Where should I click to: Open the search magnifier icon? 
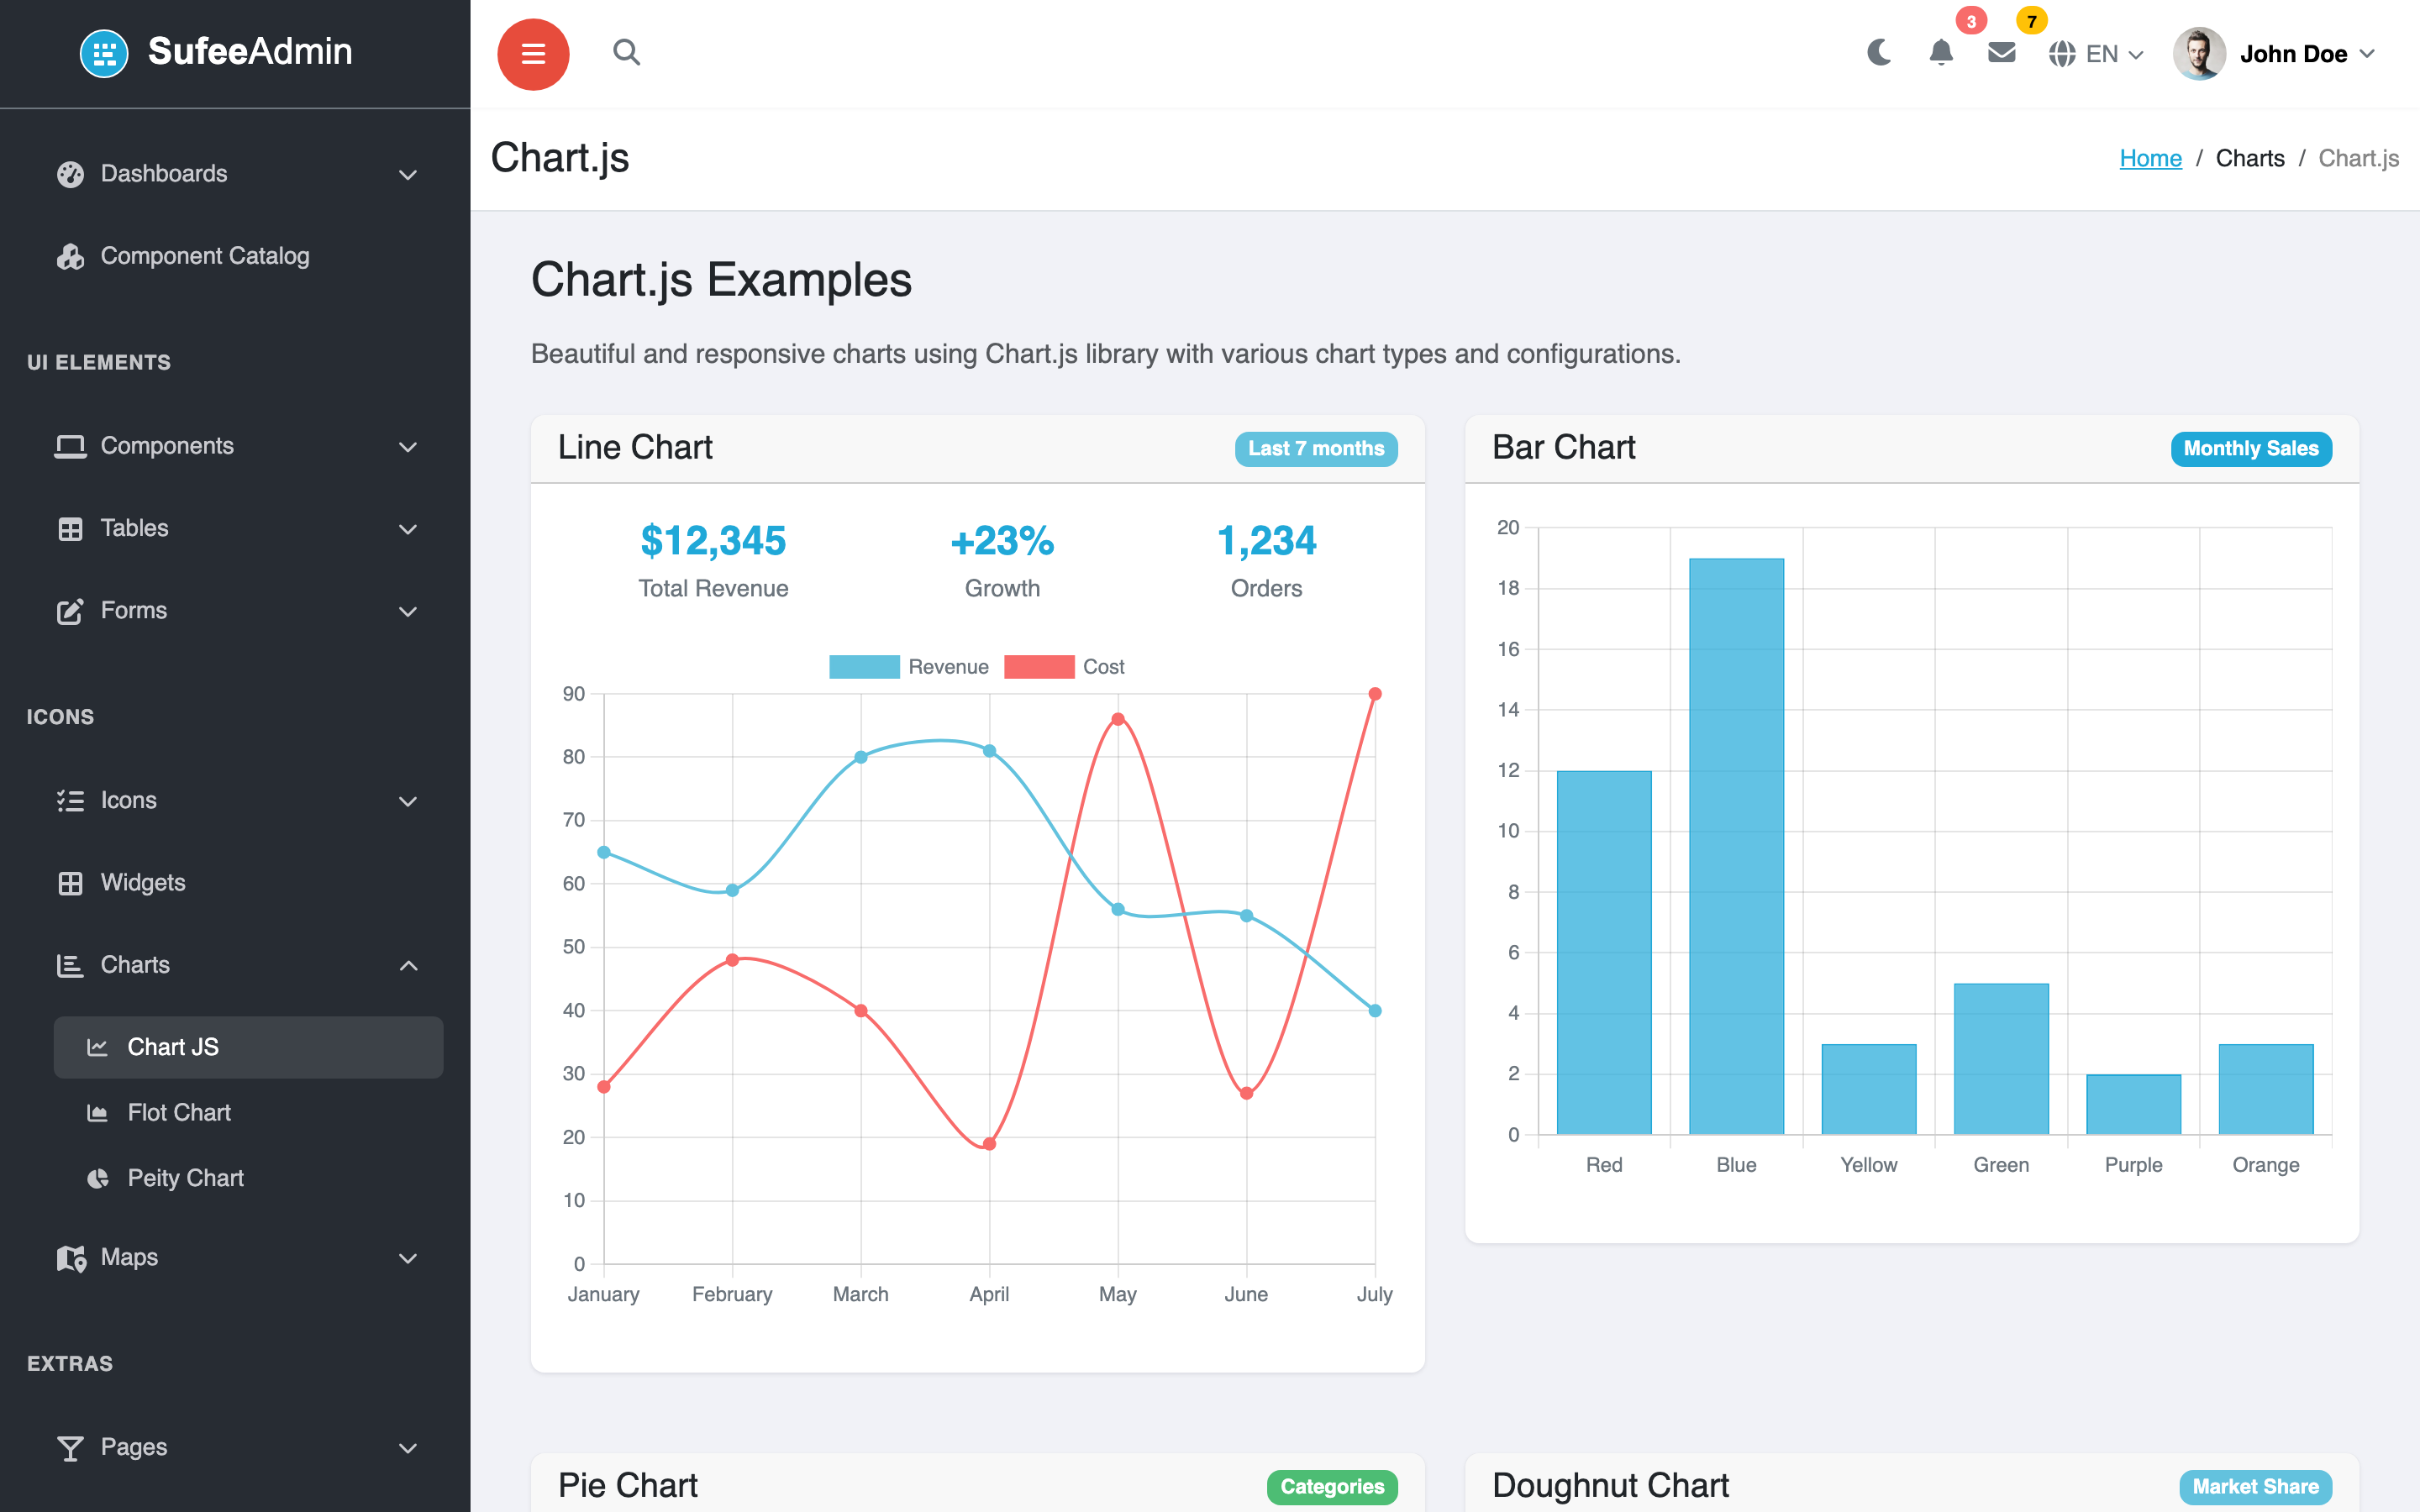tap(627, 52)
